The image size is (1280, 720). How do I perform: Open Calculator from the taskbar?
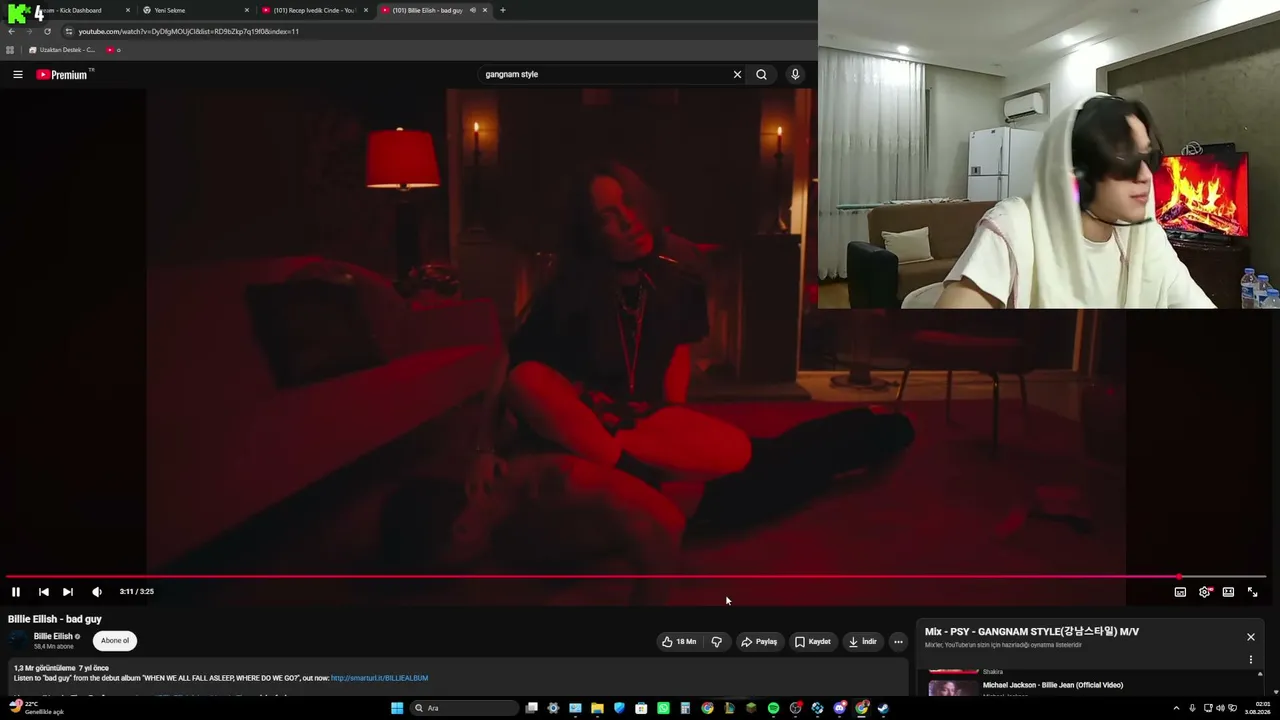(685, 708)
